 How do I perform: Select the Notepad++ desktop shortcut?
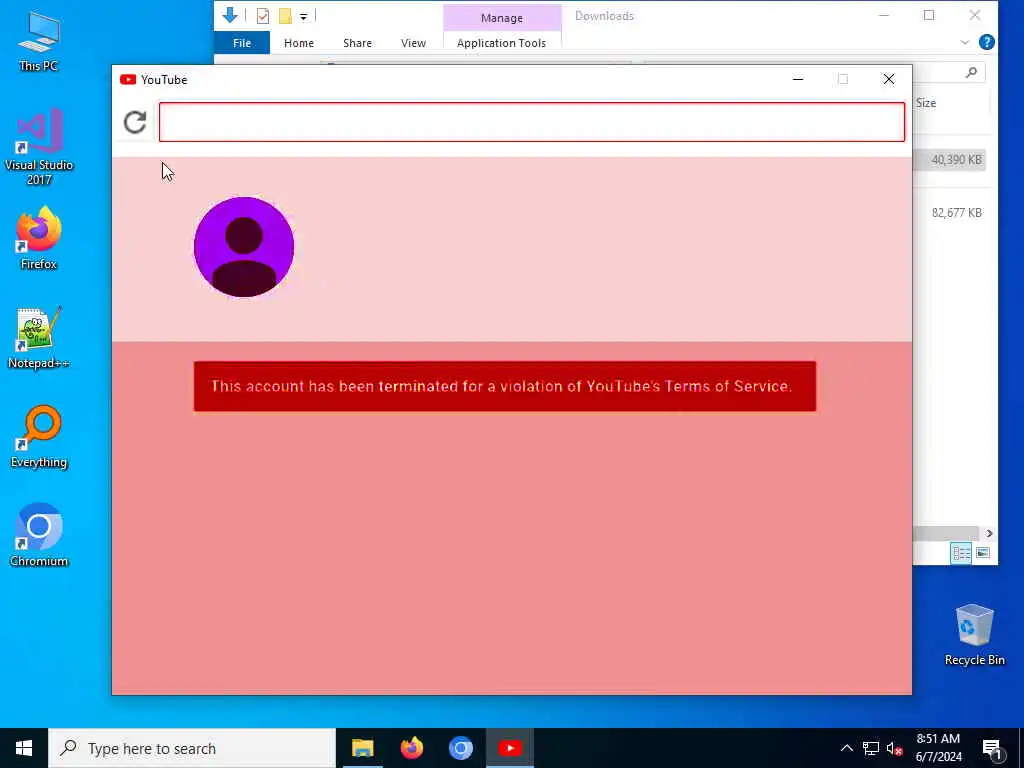pos(39,338)
